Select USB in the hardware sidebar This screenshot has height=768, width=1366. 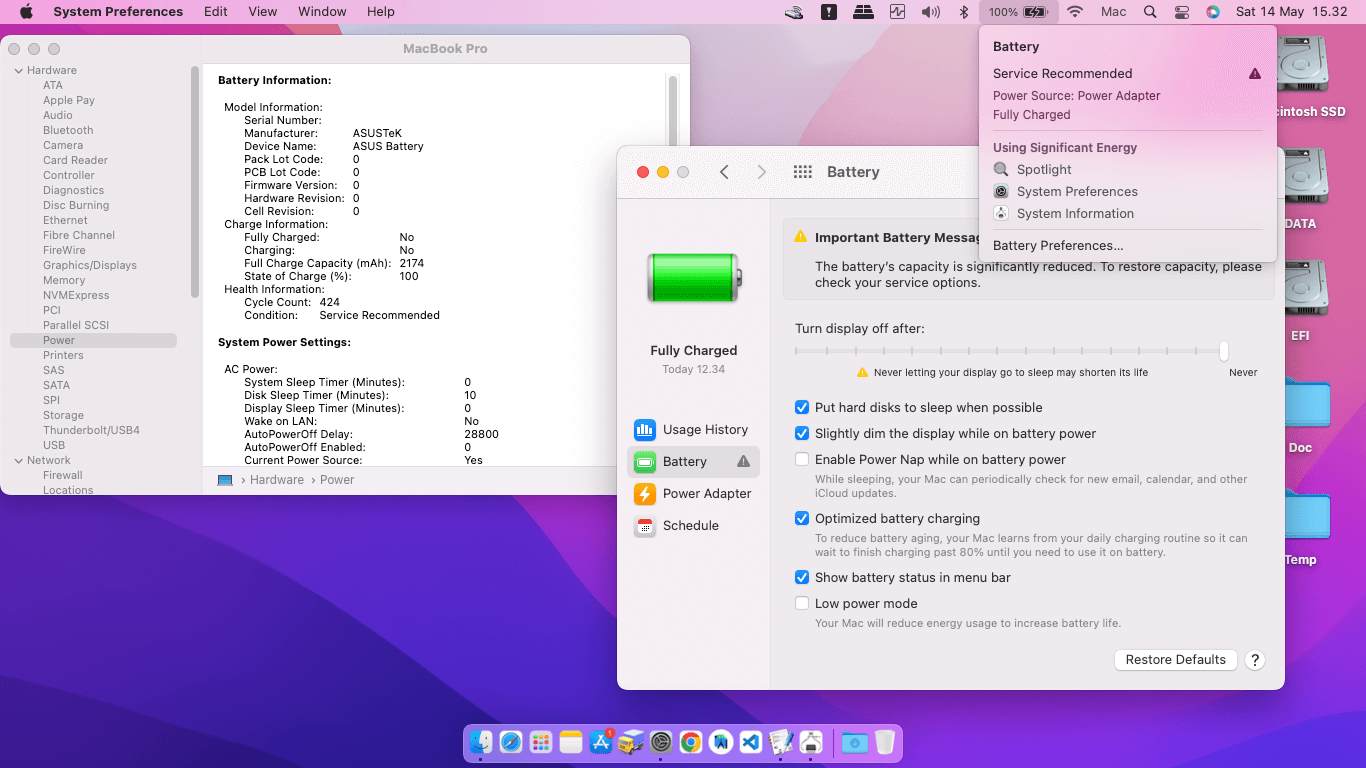[x=54, y=446]
